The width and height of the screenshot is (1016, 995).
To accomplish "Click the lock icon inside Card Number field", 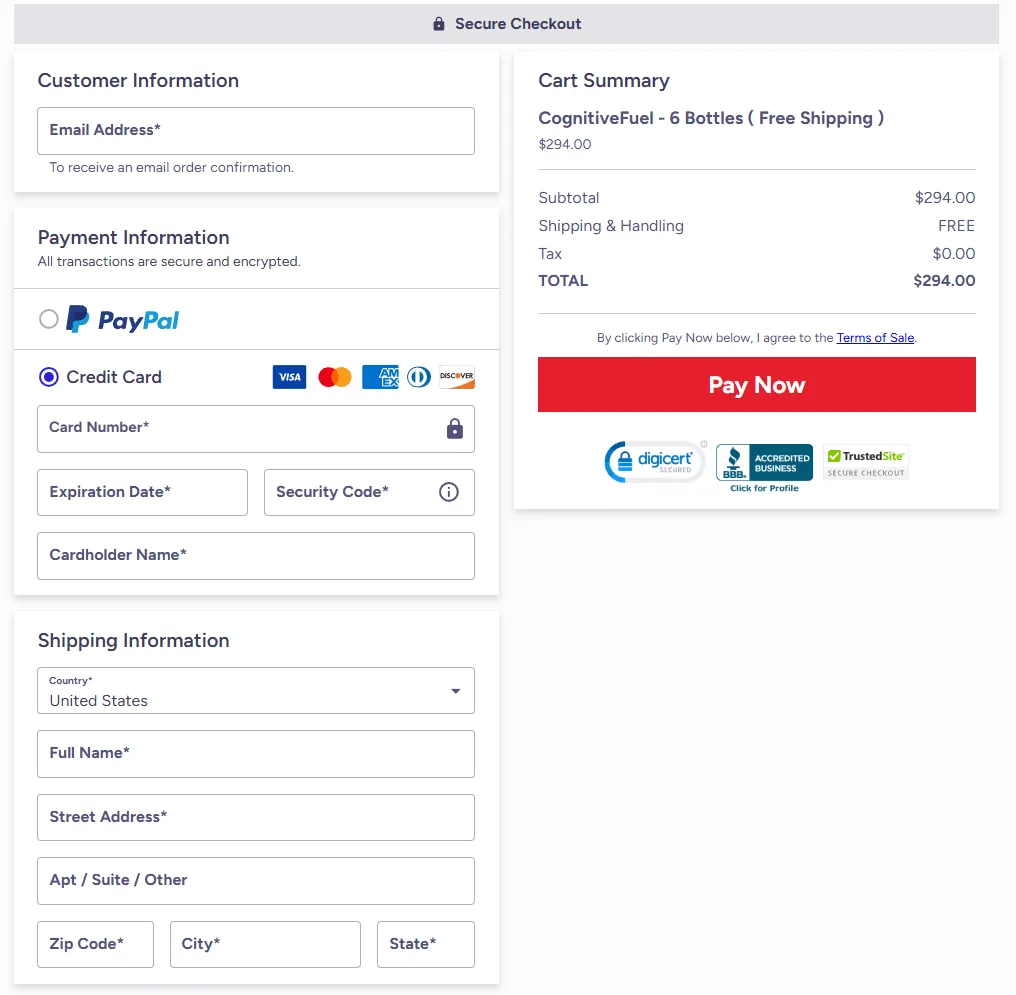I will 455,427.
